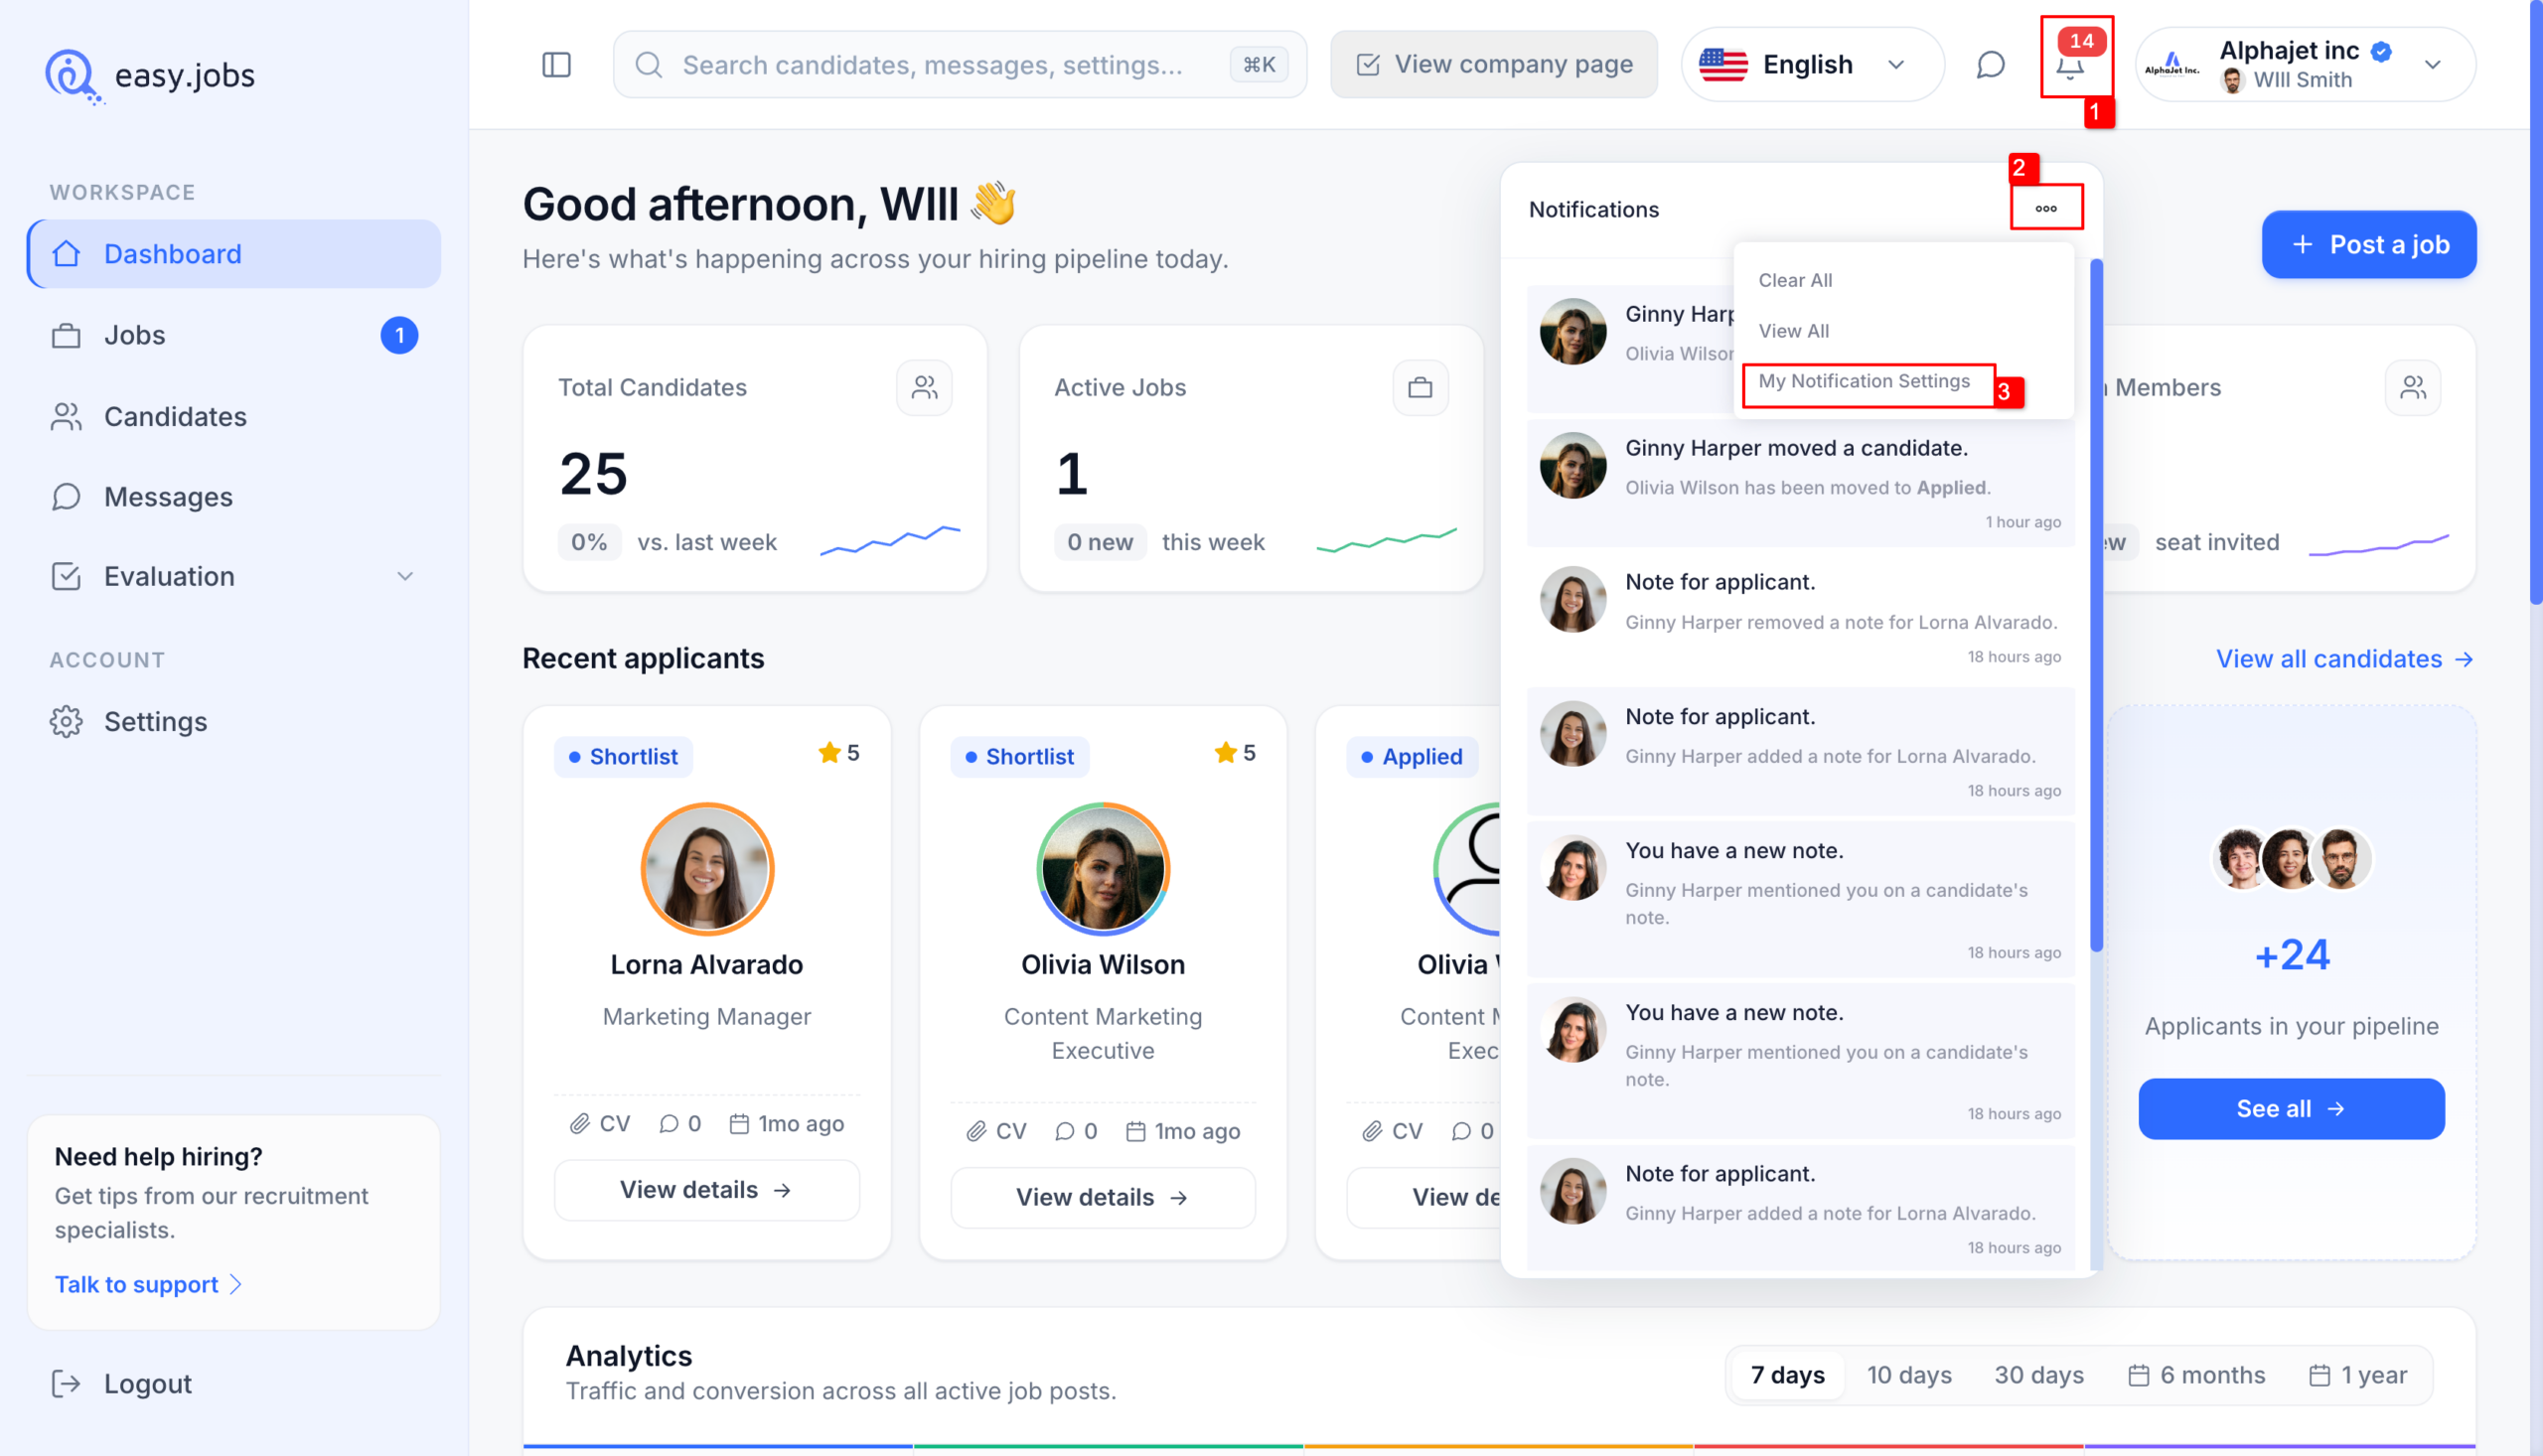2543x1456 pixels.
Task: Open My Notification Settings
Action: 1864,381
